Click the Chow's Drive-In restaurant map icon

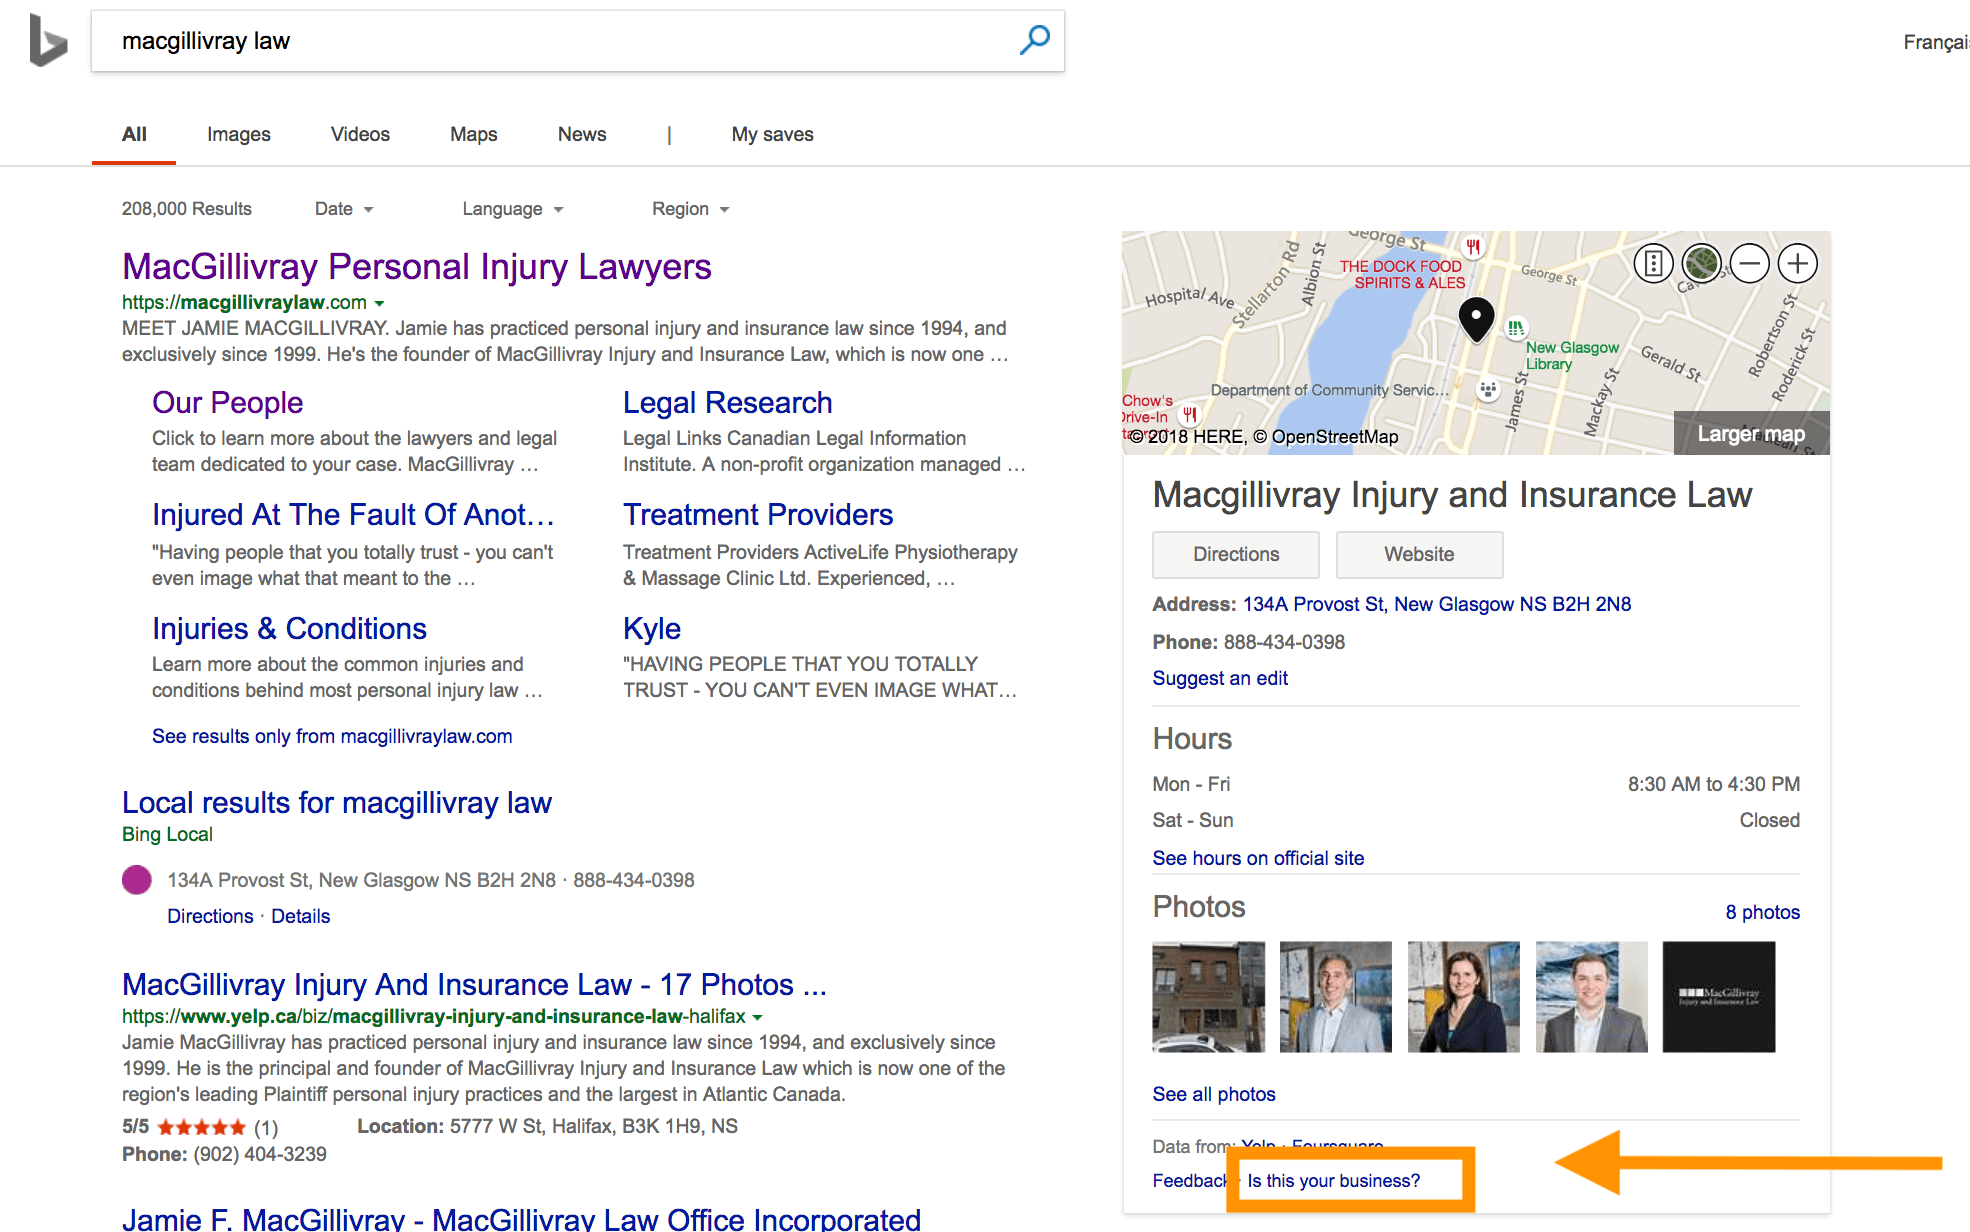[x=1190, y=414]
